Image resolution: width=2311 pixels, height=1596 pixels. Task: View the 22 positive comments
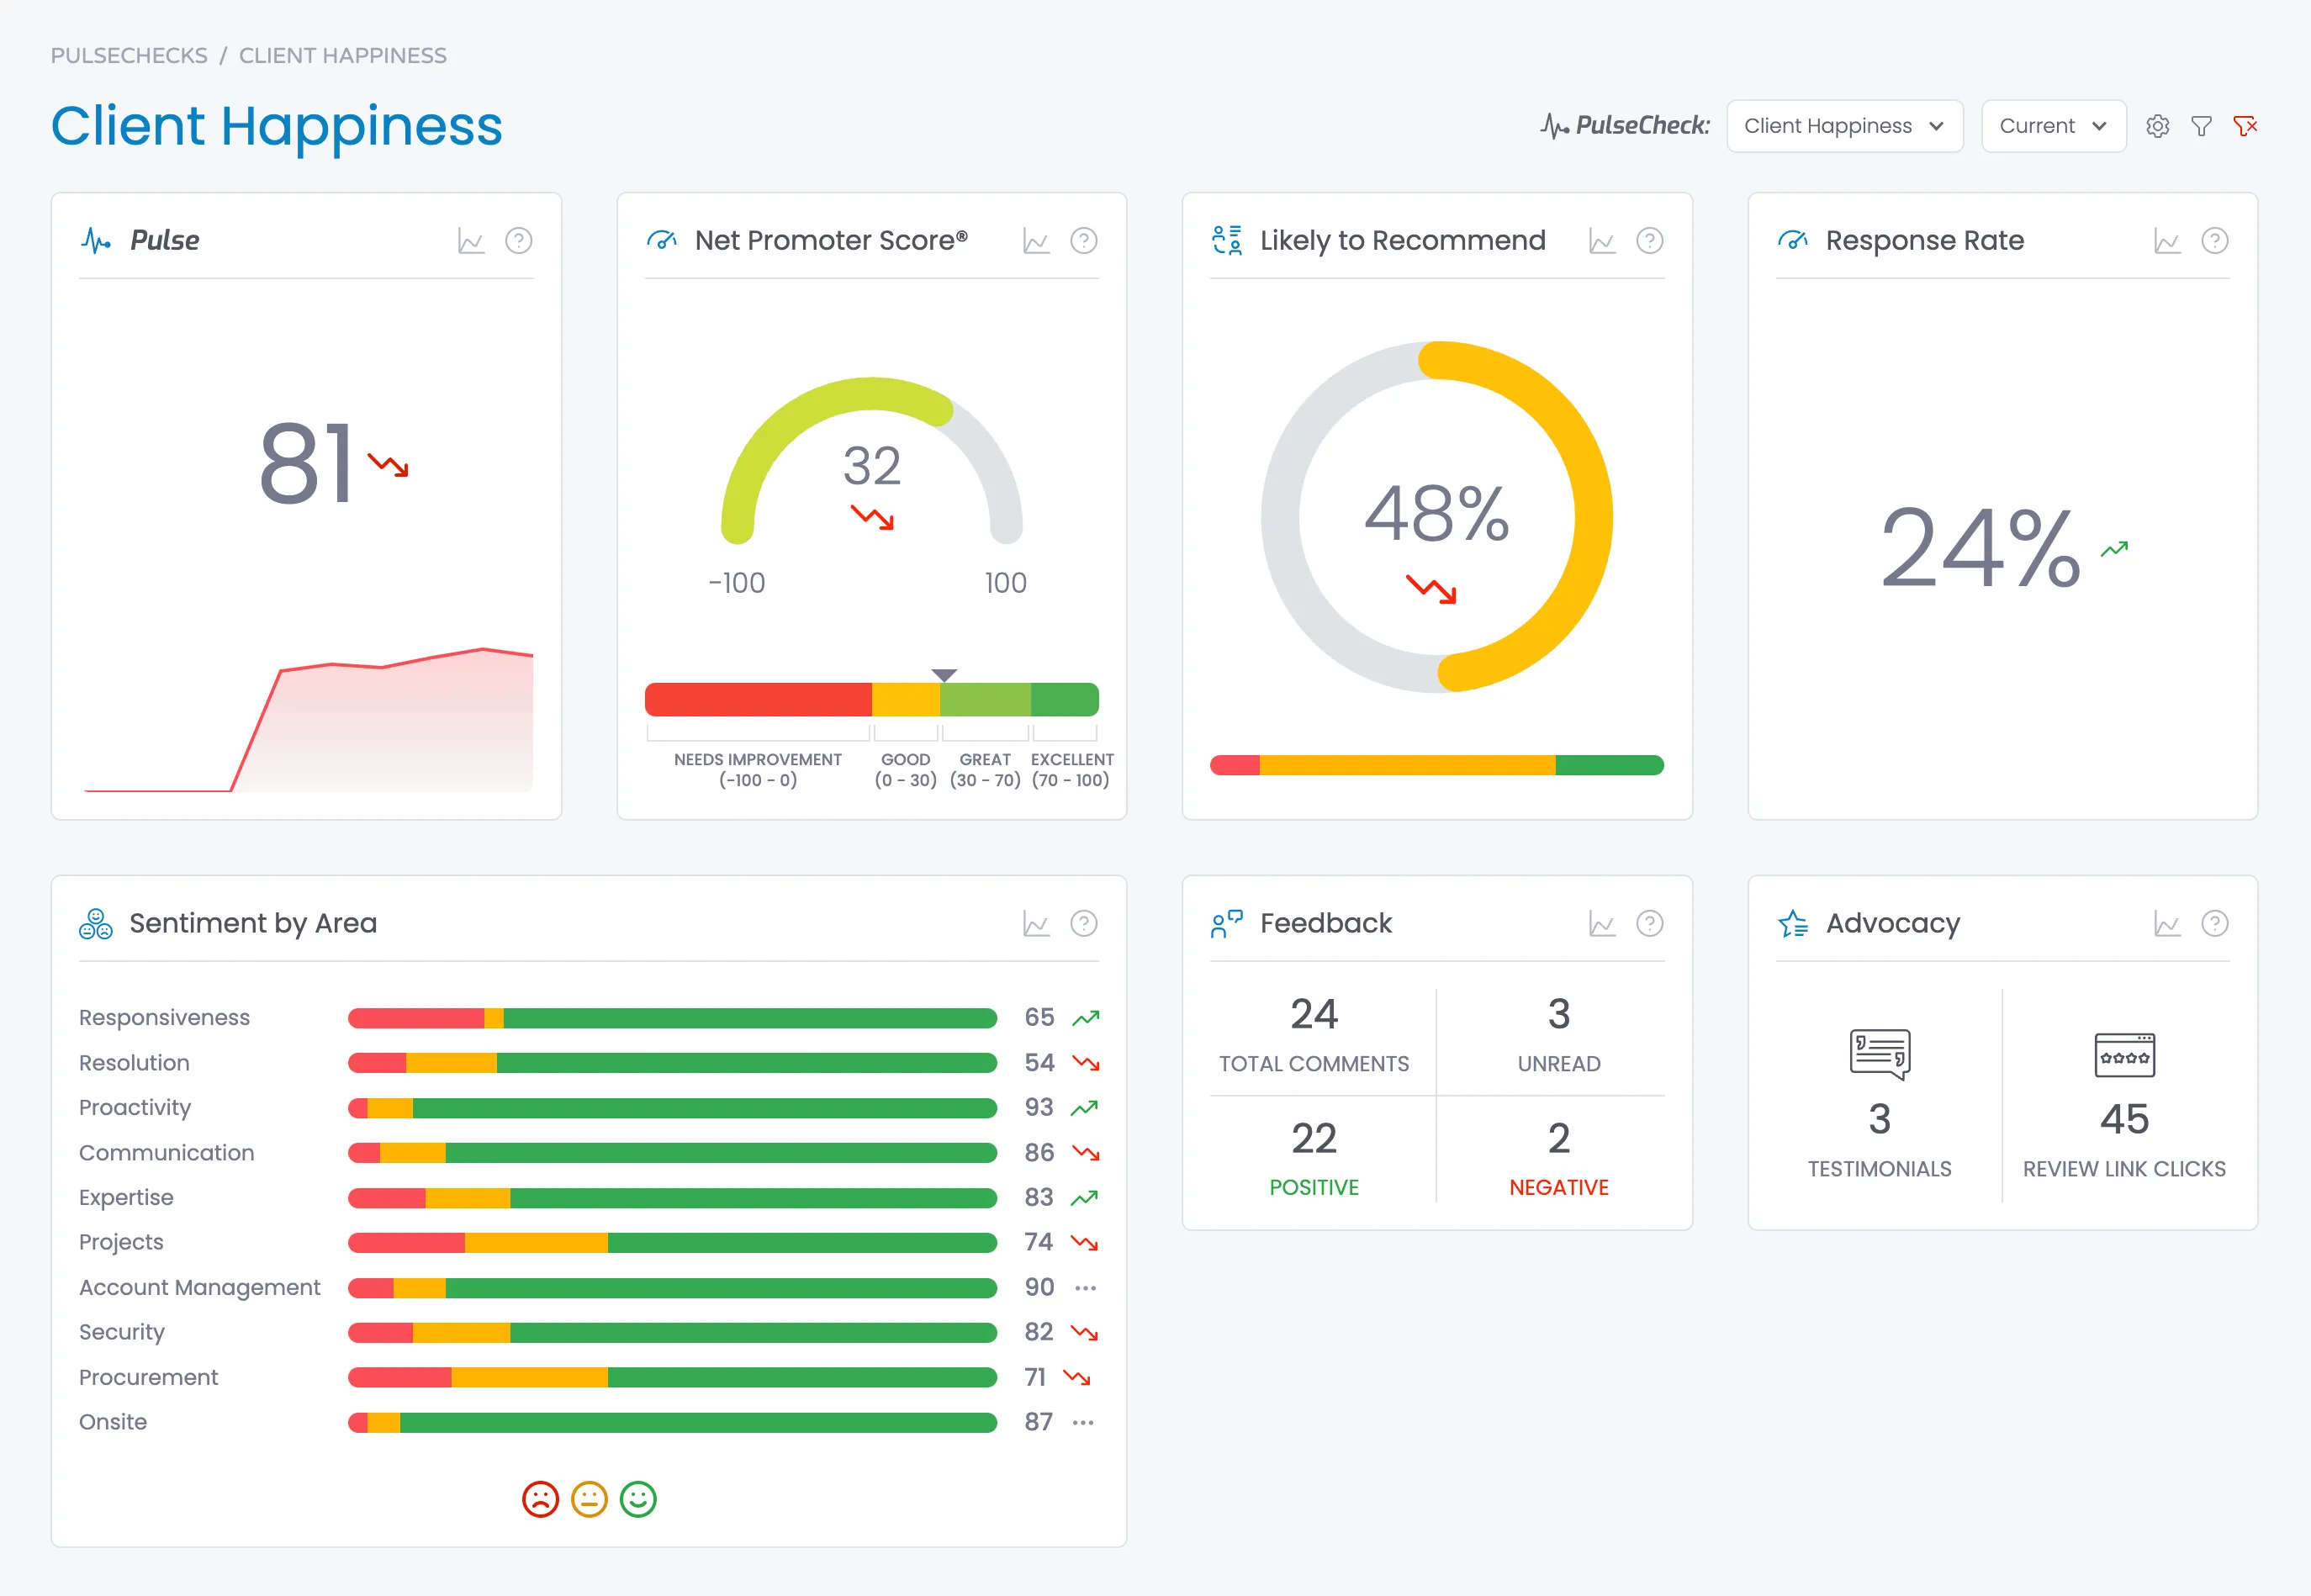click(1314, 1139)
